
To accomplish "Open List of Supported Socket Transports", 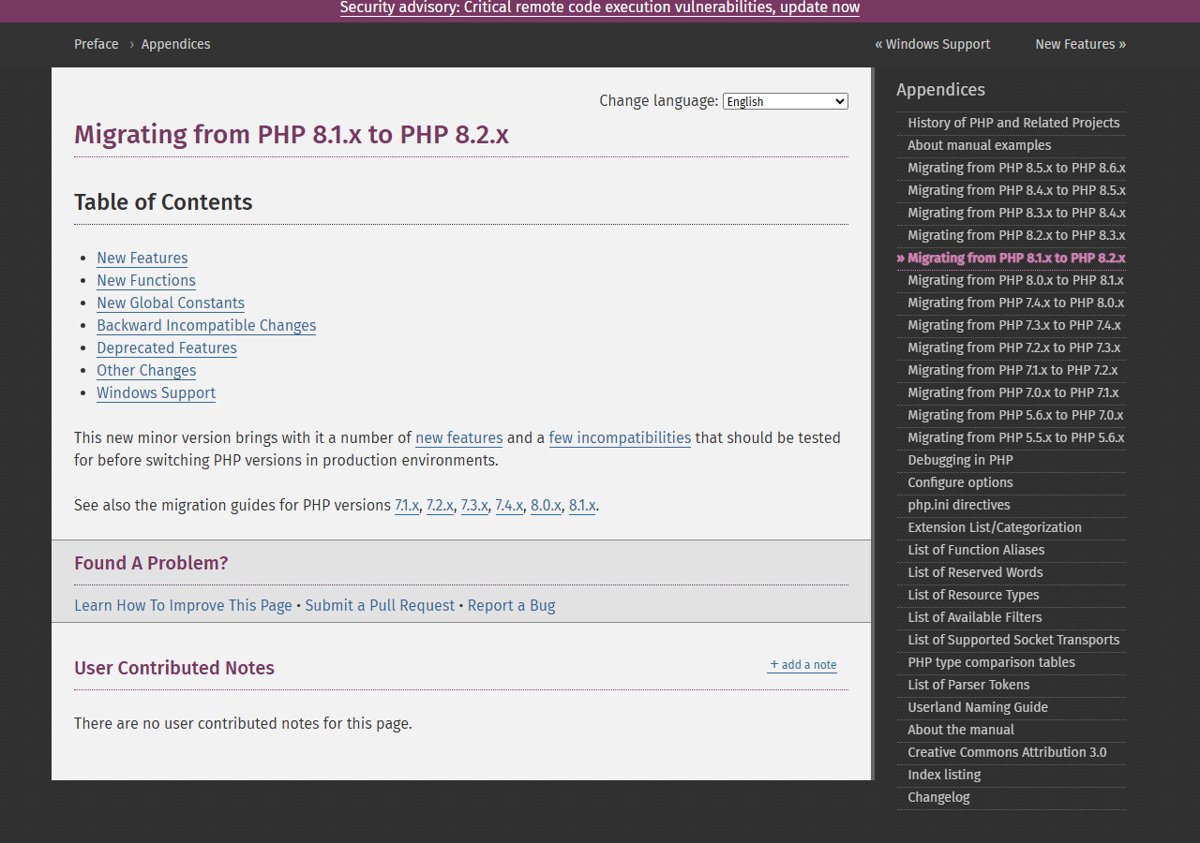I will 1013,640.
